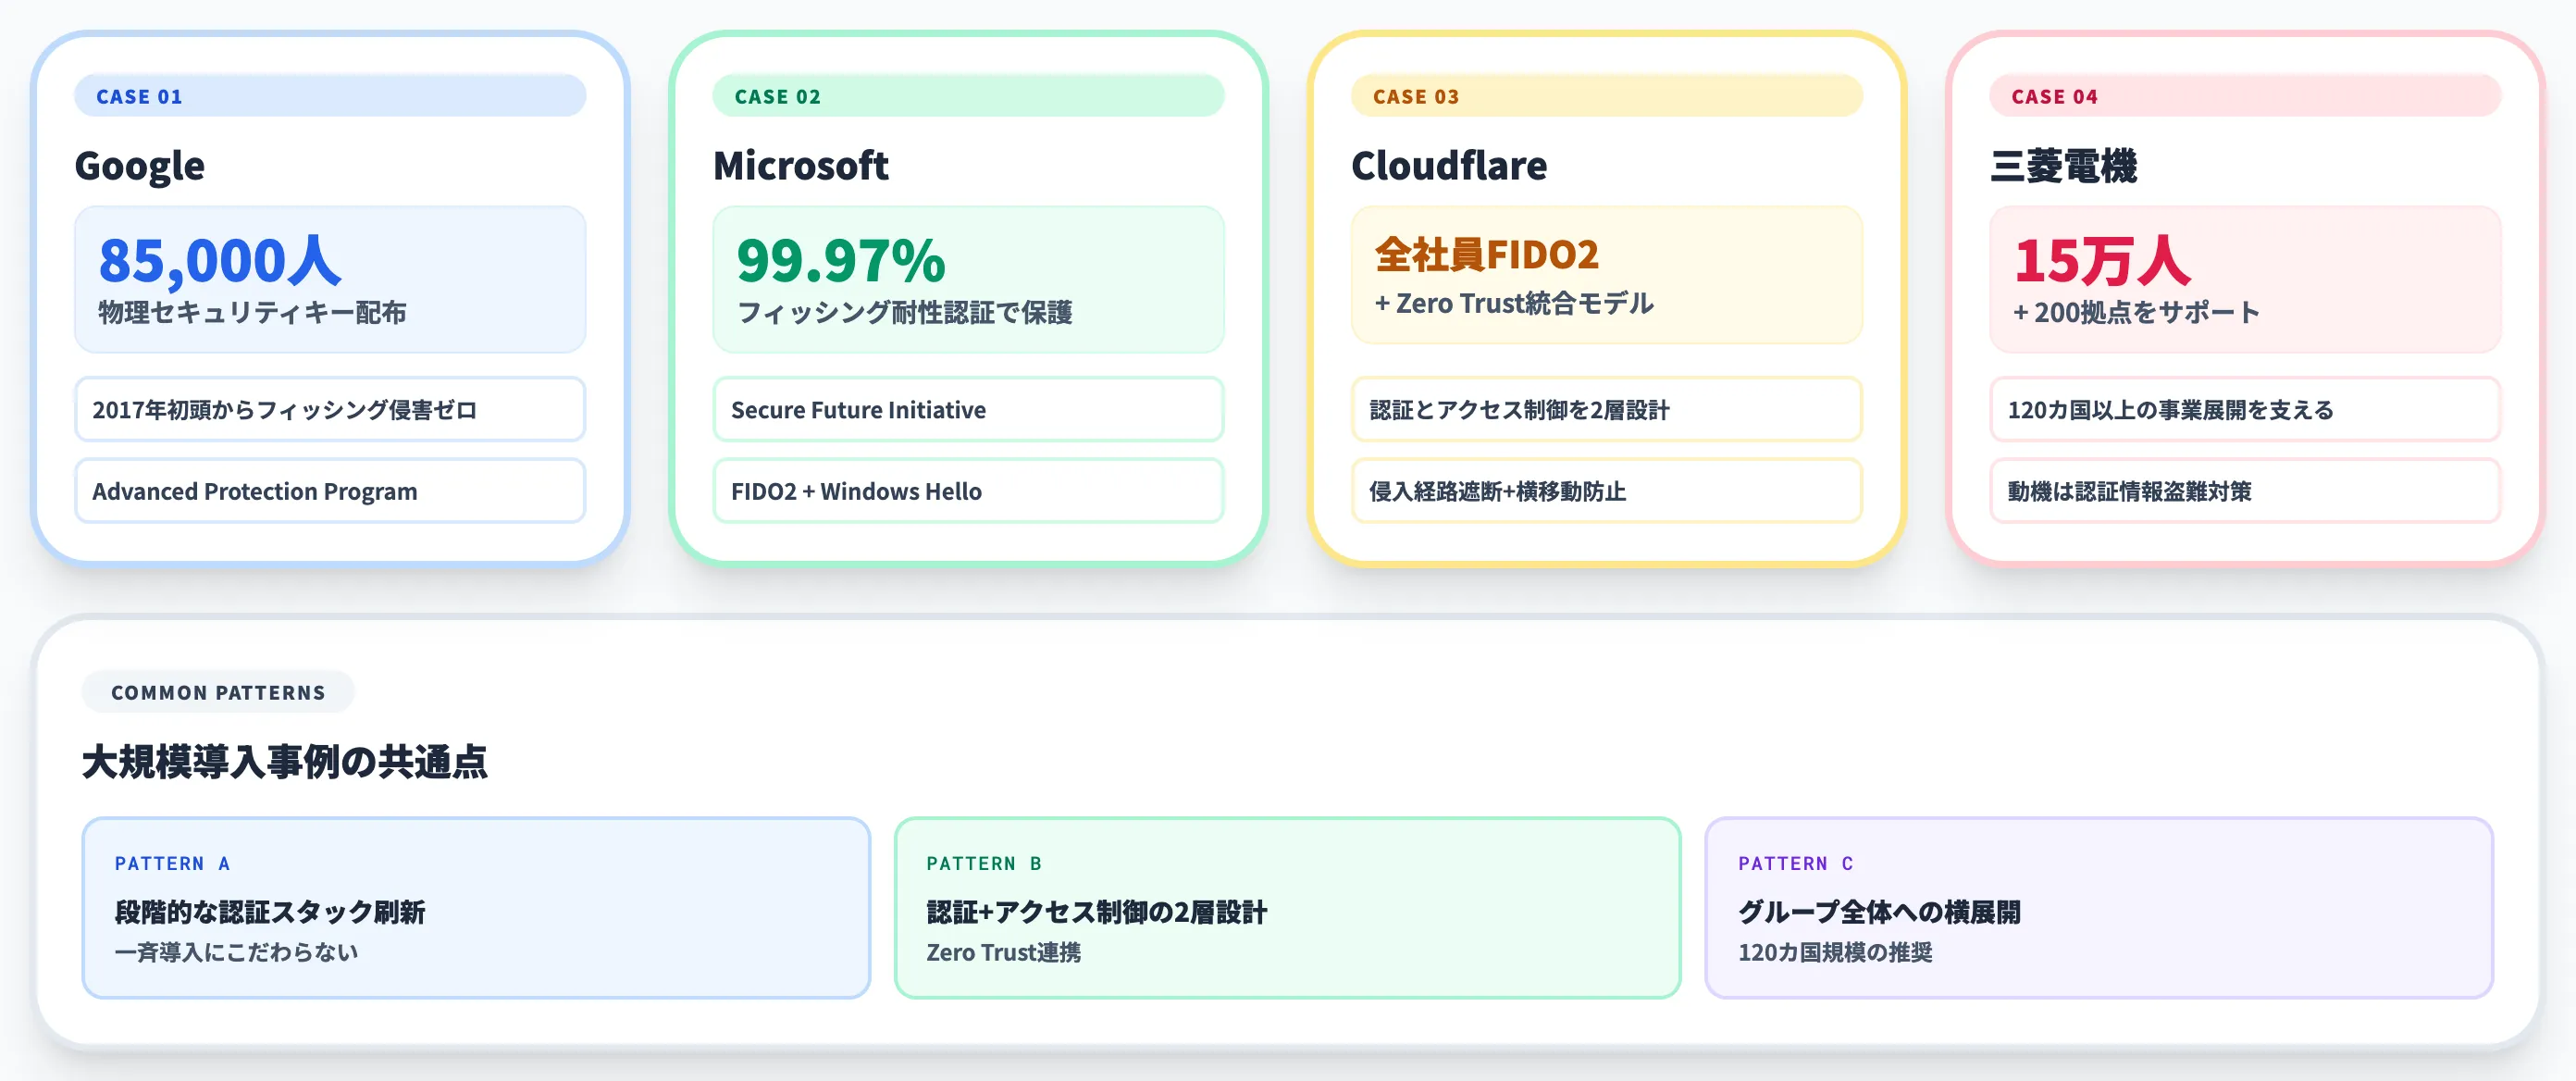2576x1081 pixels.
Task: Click the PATTERN B label
Action: point(984,863)
